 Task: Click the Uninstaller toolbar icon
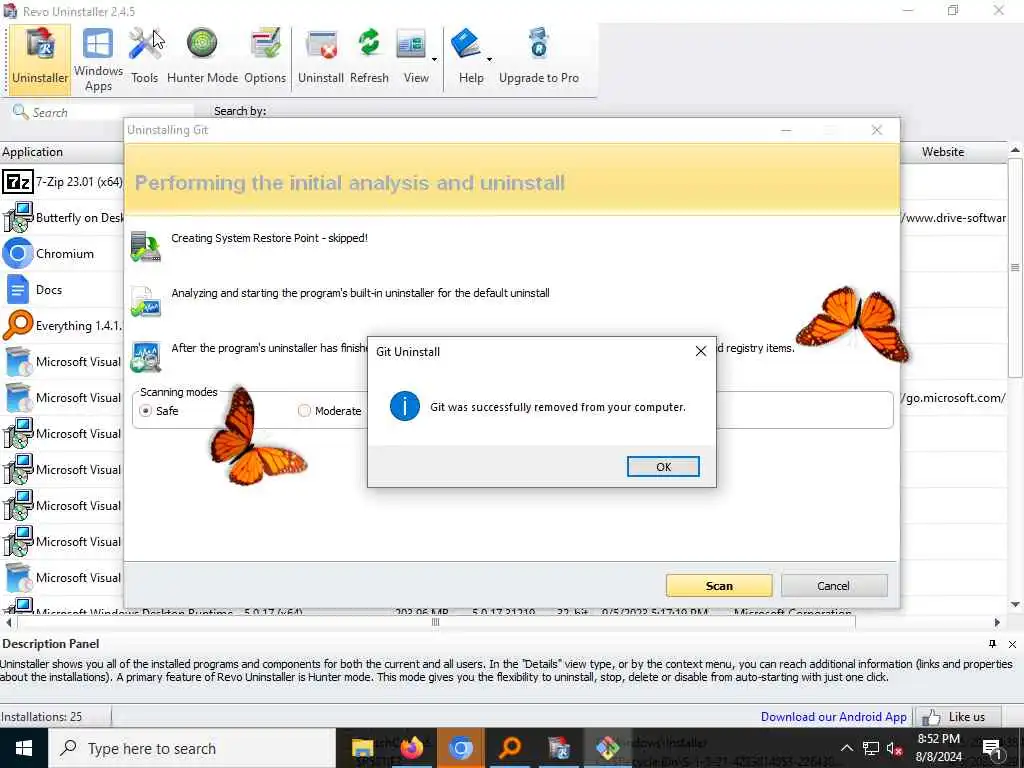point(40,58)
